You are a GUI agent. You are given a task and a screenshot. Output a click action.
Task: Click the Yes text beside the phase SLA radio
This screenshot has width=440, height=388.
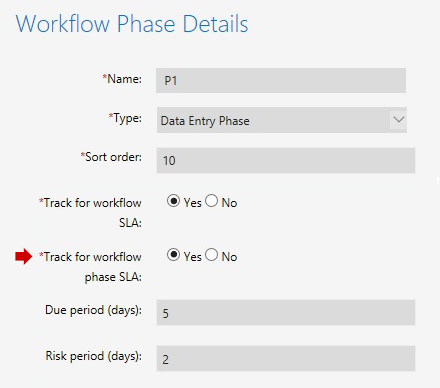coord(193,257)
